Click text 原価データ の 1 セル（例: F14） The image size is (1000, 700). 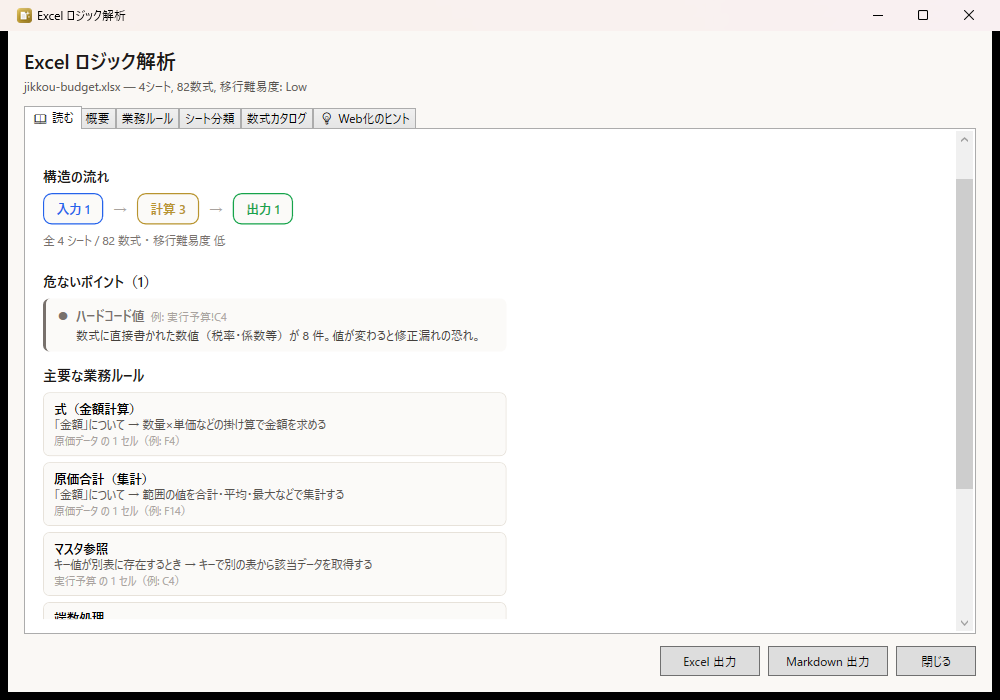click(x=119, y=511)
